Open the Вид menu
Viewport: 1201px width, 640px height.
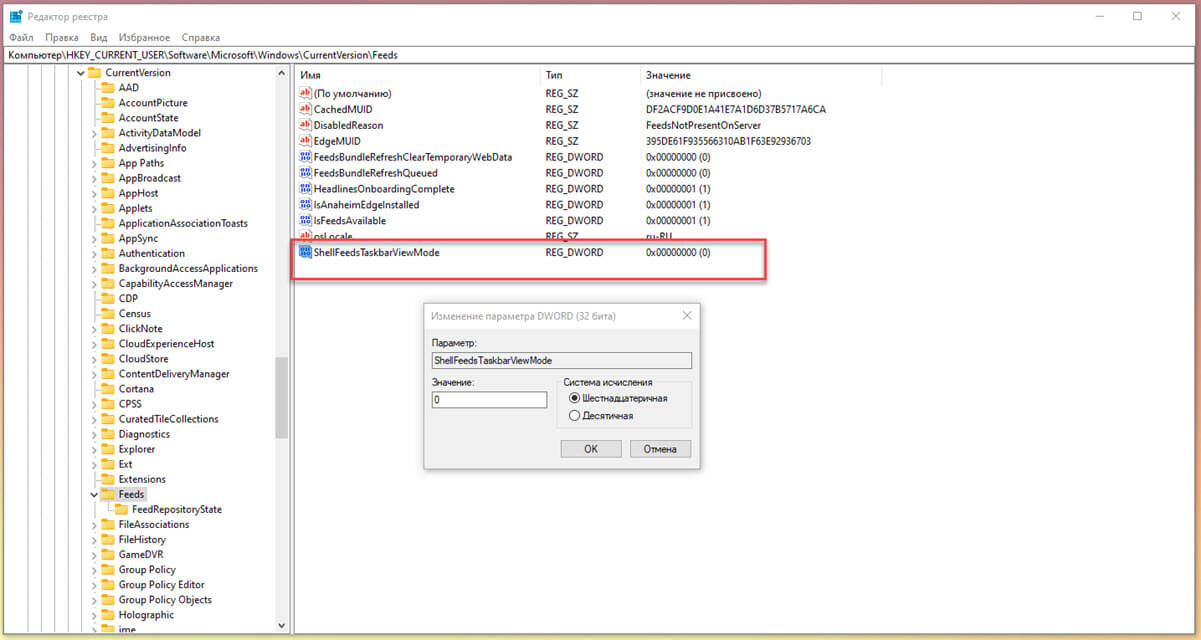click(98, 37)
